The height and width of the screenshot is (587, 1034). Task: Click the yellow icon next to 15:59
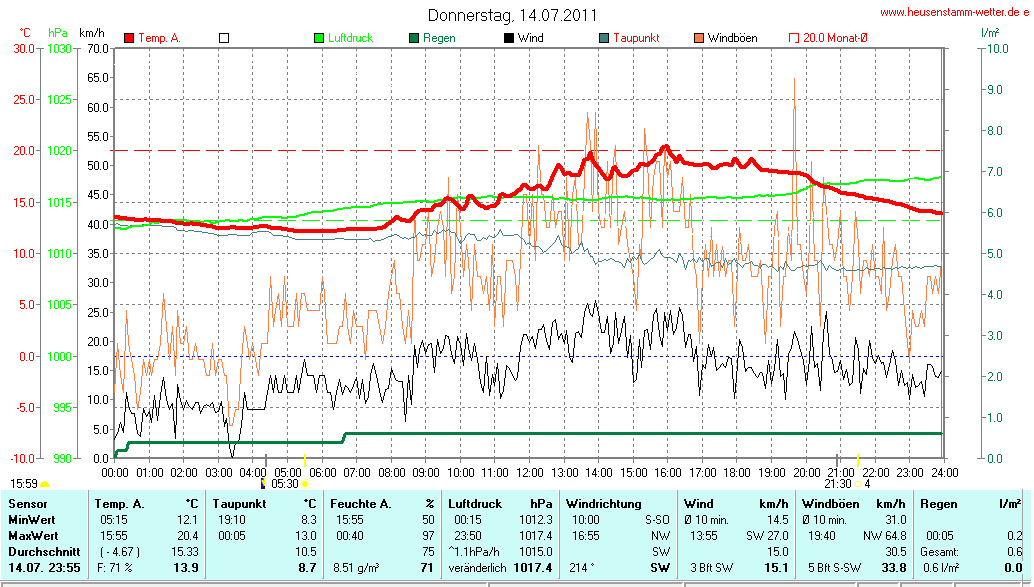tap(45, 484)
